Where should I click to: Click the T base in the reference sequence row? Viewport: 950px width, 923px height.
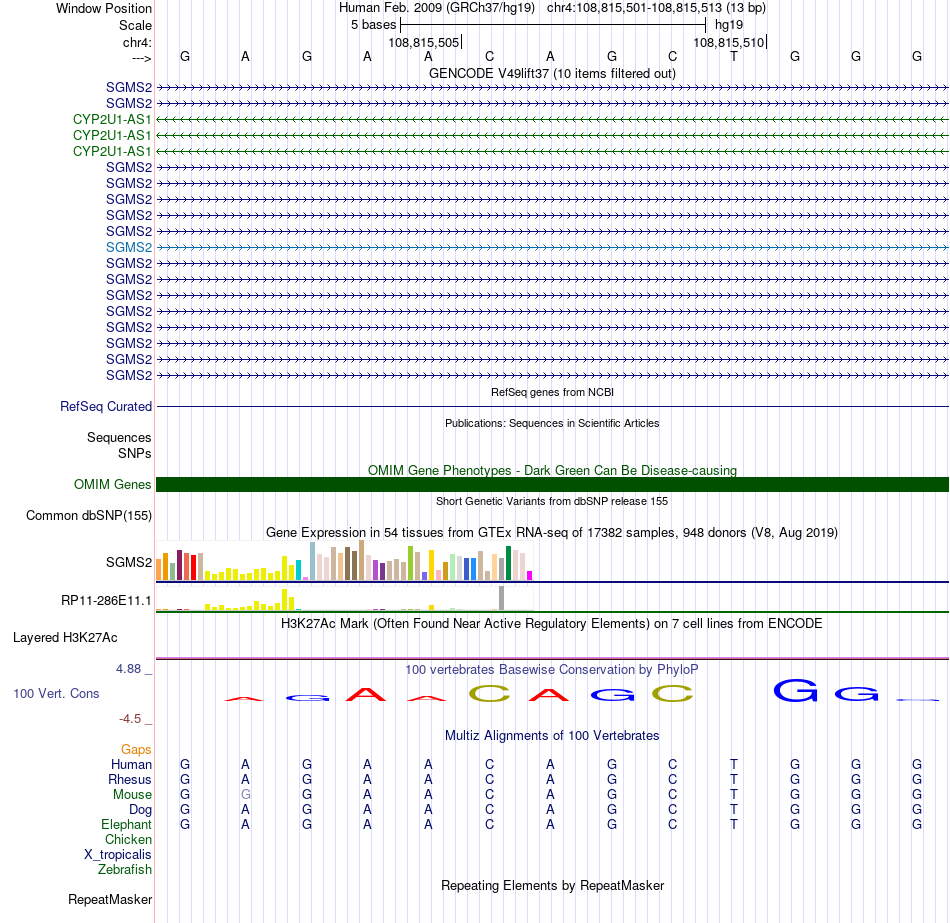734,56
